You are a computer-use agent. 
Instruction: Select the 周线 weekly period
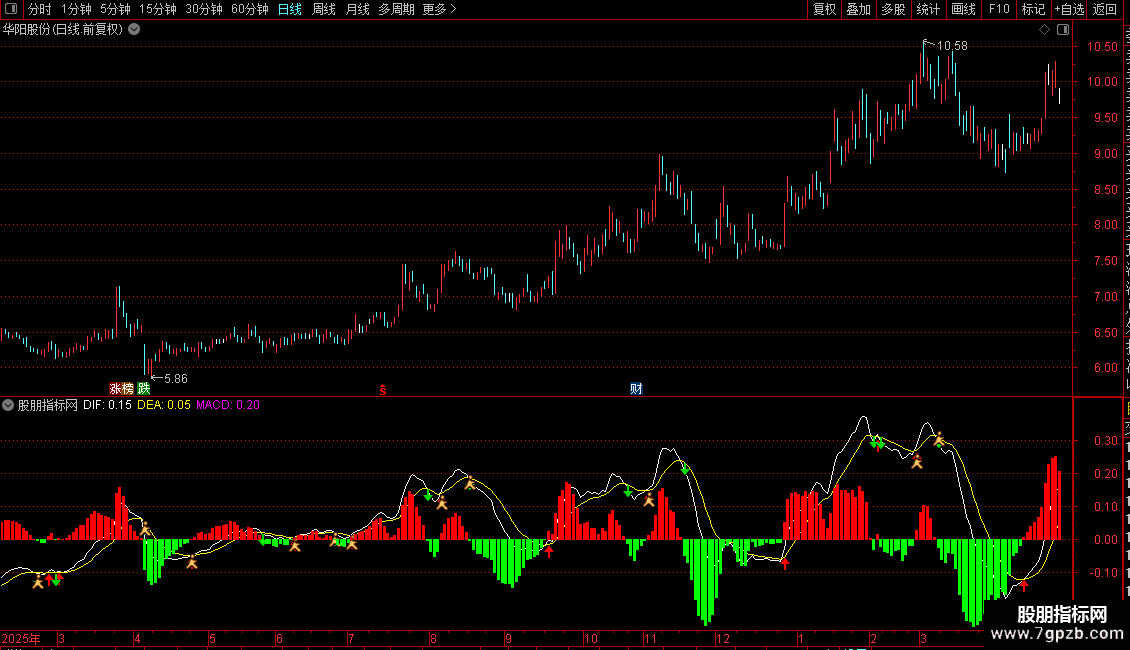(x=324, y=9)
